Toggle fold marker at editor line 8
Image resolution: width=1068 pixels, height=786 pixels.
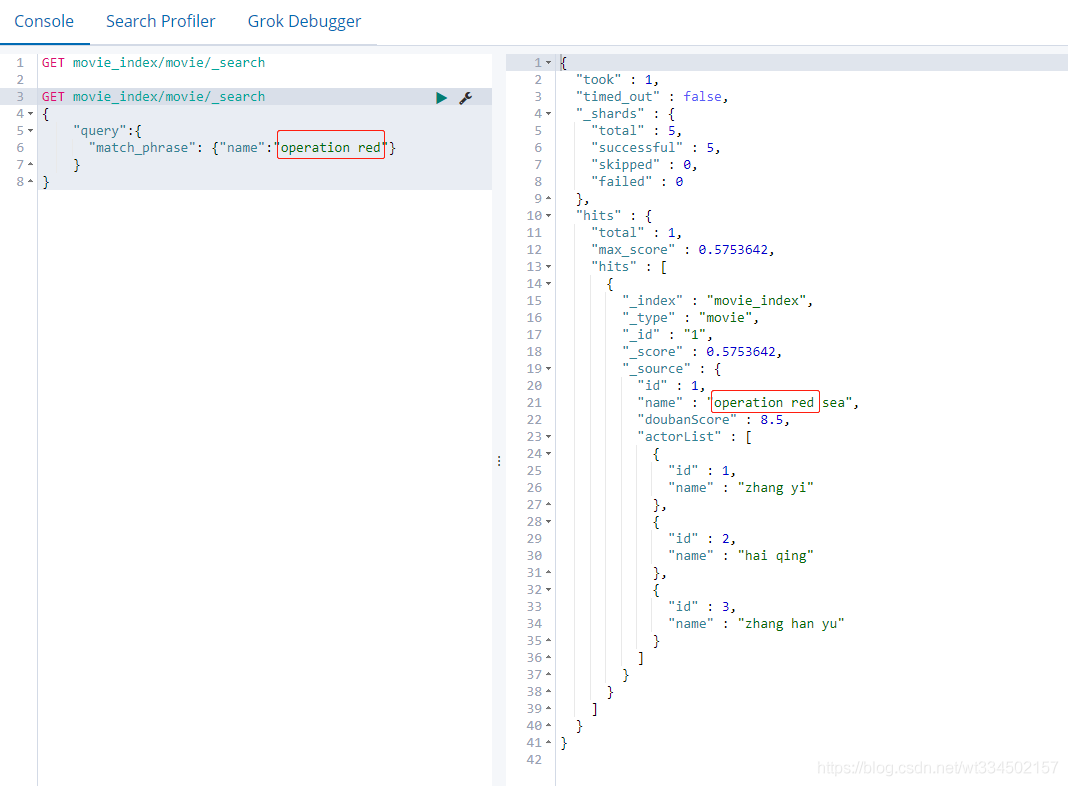click(31, 181)
